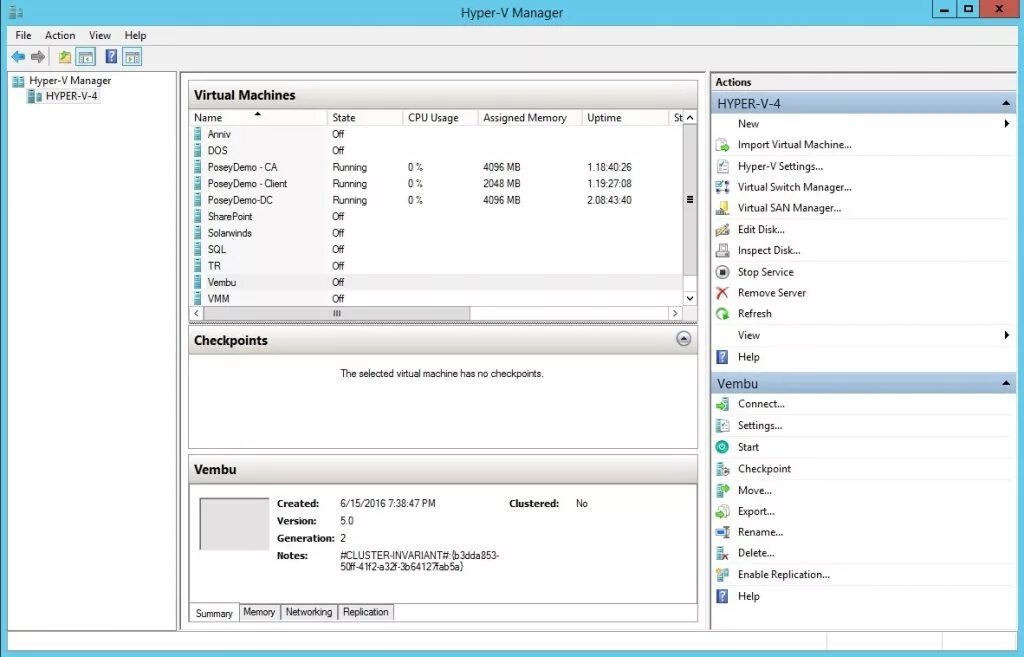Expand the New submenu arrow

click(x=1006, y=124)
